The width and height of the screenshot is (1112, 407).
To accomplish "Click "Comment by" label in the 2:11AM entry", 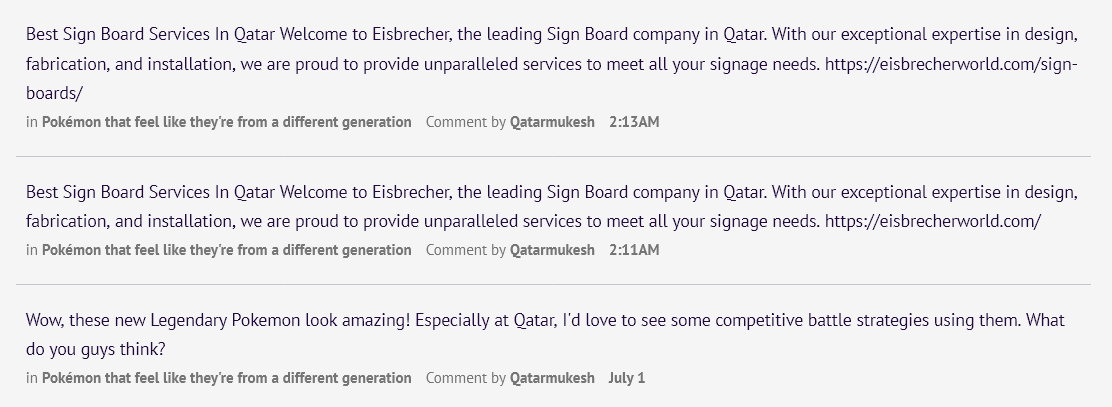I will [x=465, y=250].
